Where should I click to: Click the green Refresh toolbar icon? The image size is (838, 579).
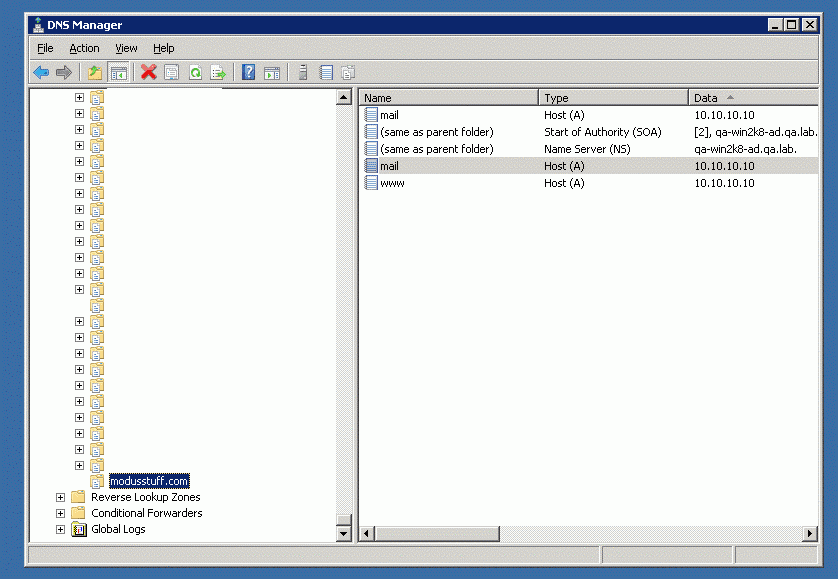(x=195, y=72)
